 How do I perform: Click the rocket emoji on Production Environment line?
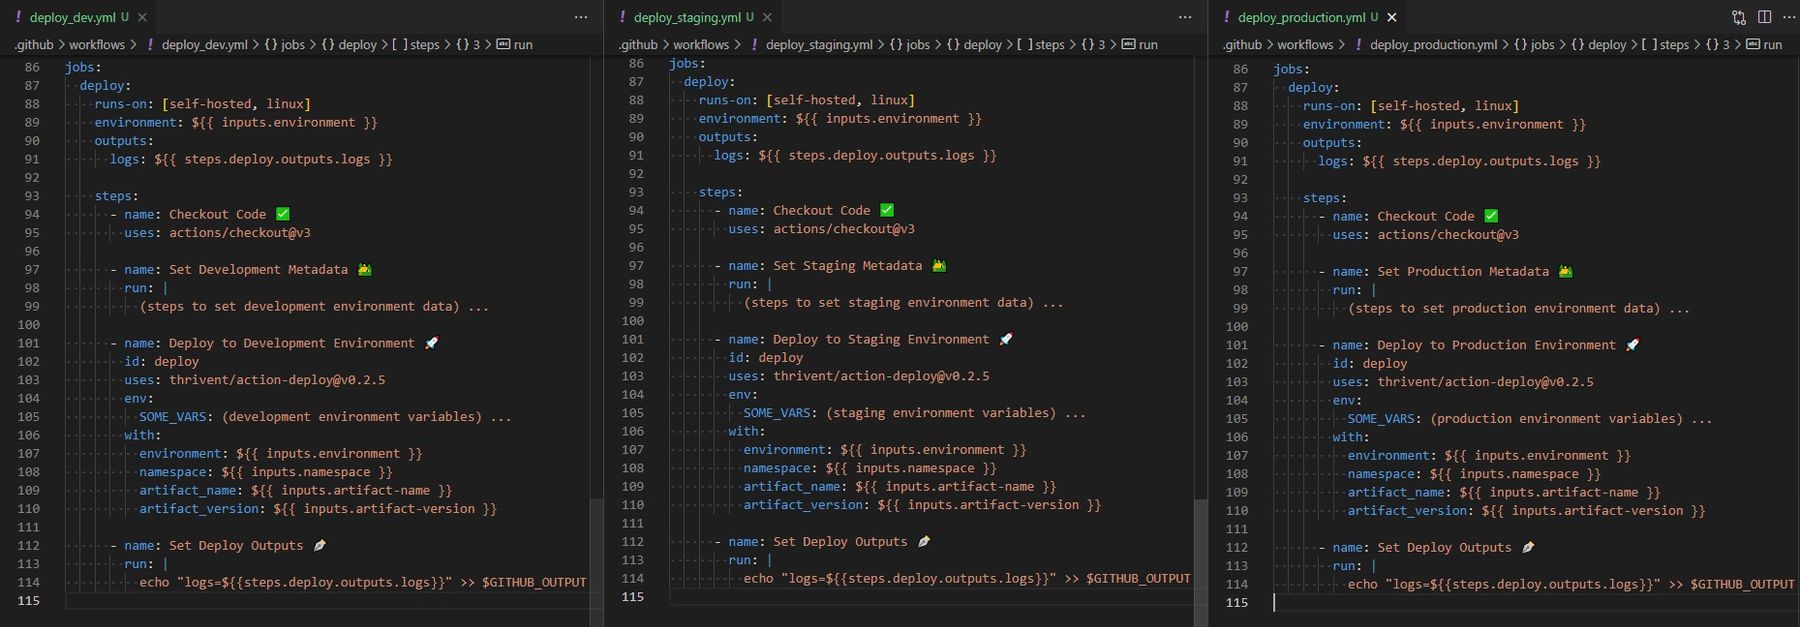coord(1632,345)
